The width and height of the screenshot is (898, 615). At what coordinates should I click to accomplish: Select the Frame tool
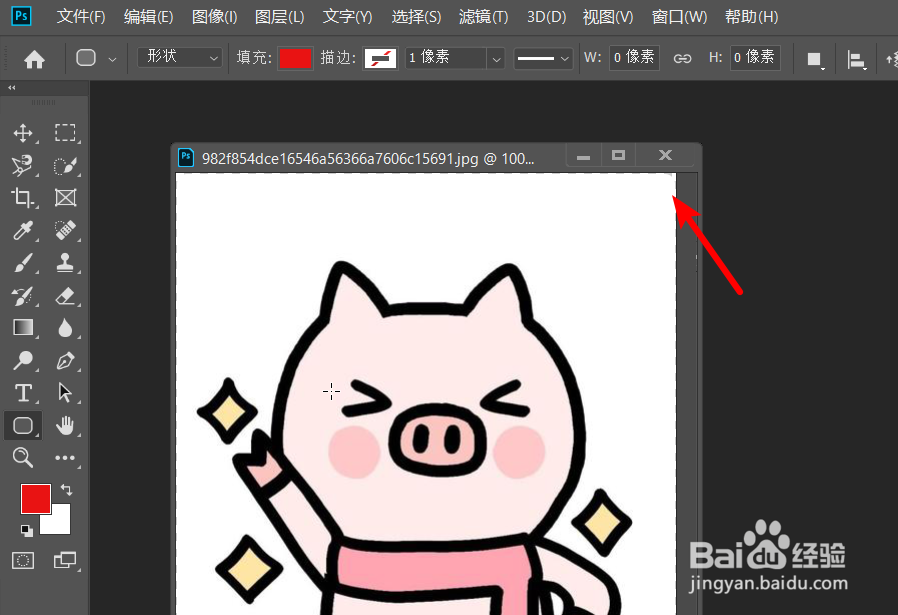tap(65, 198)
